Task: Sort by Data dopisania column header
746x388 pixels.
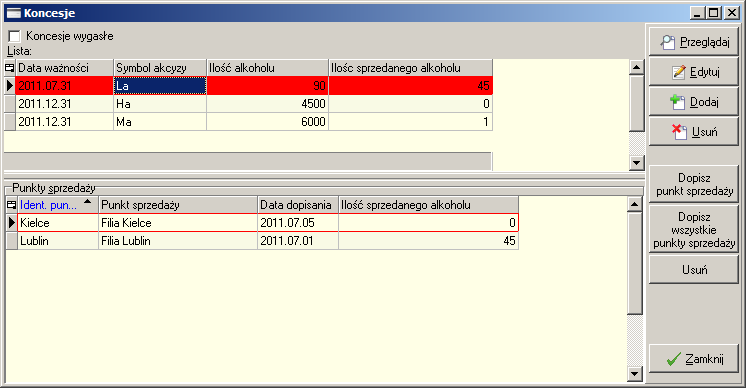Action: (x=298, y=205)
